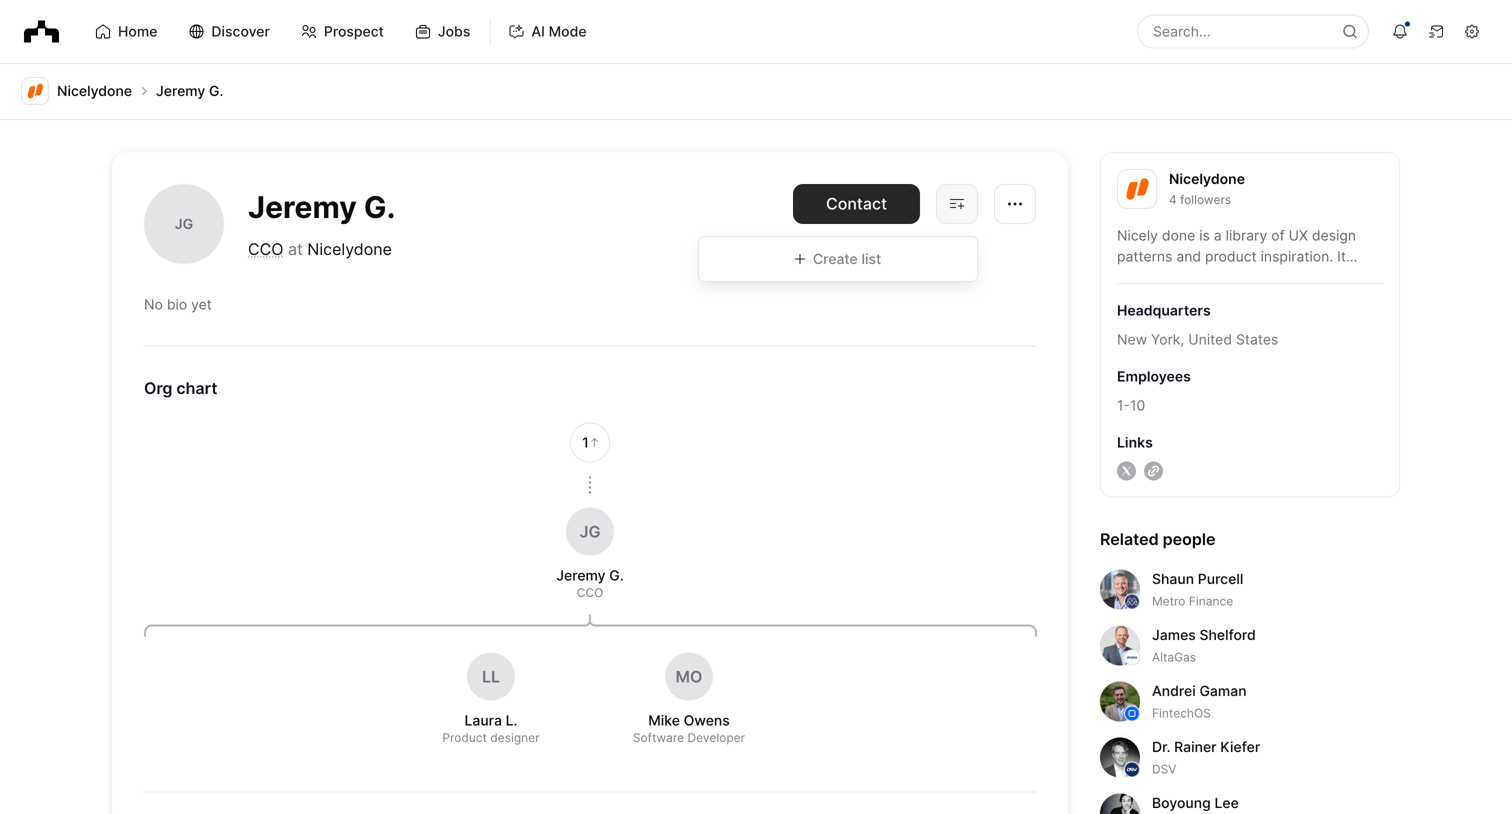Open Laura L.'s LL avatar
This screenshot has height=814, width=1512.
491,677
